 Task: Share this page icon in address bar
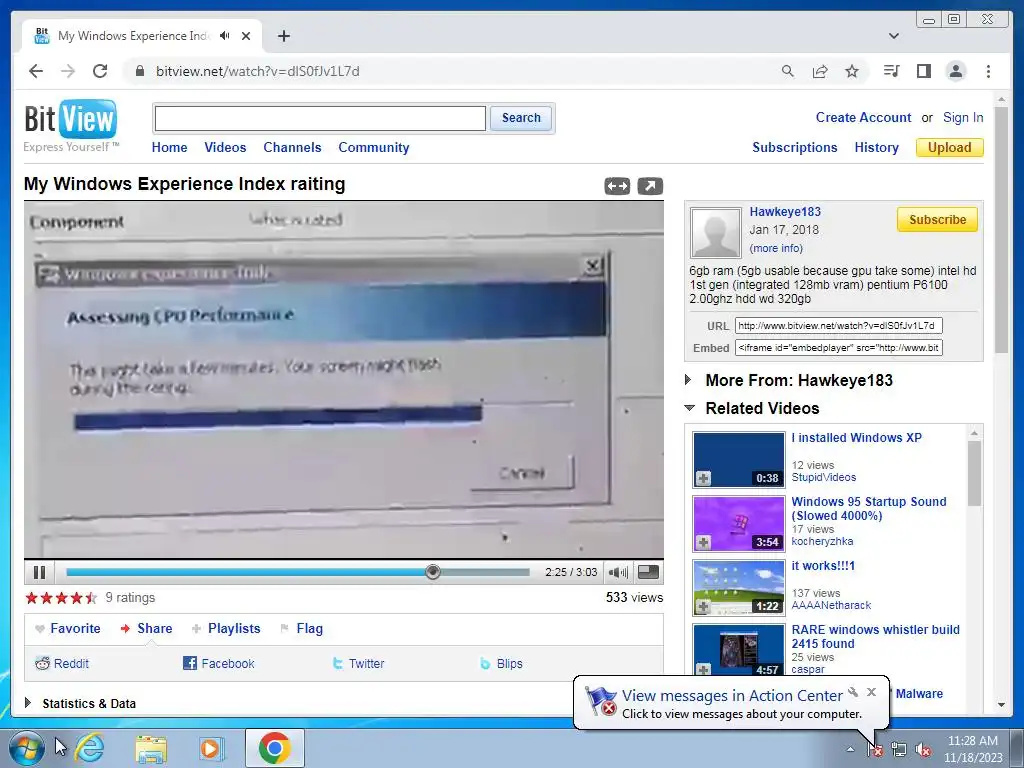point(820,71)
